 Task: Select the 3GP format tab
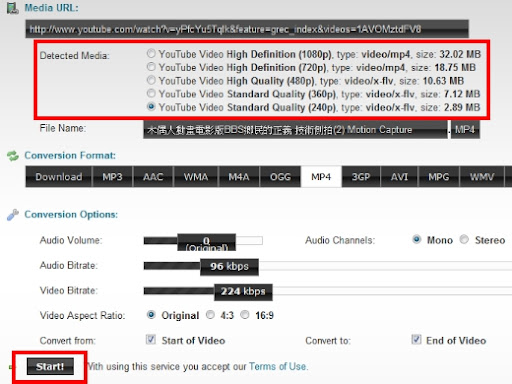pos(361,177)
